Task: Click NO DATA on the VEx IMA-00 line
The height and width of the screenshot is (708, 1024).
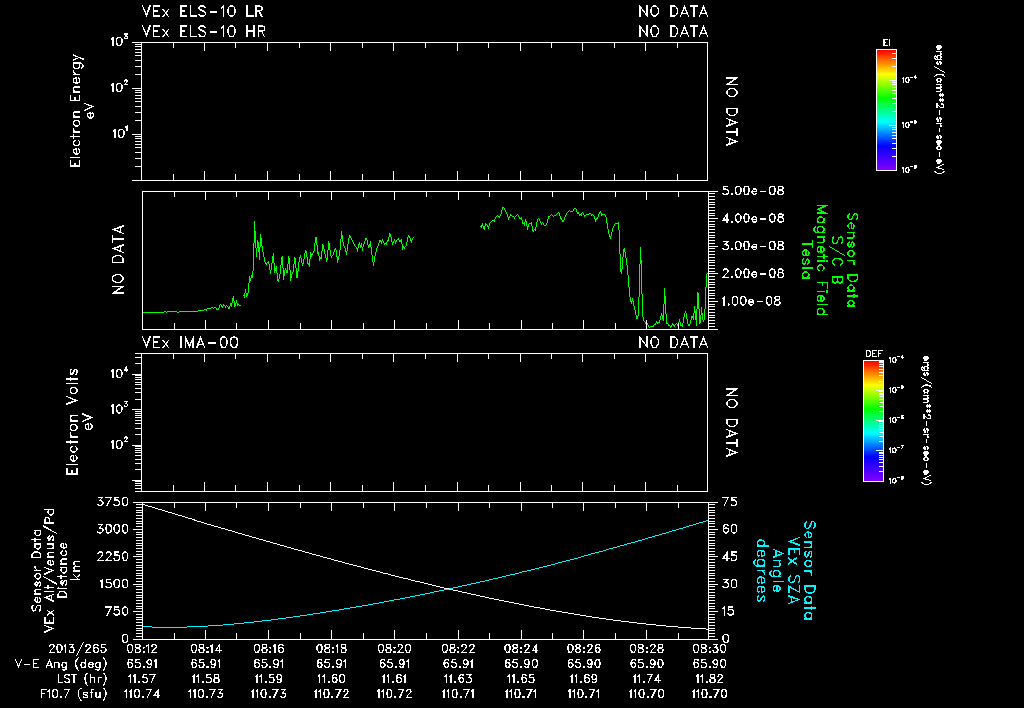Action: [673, 342]
